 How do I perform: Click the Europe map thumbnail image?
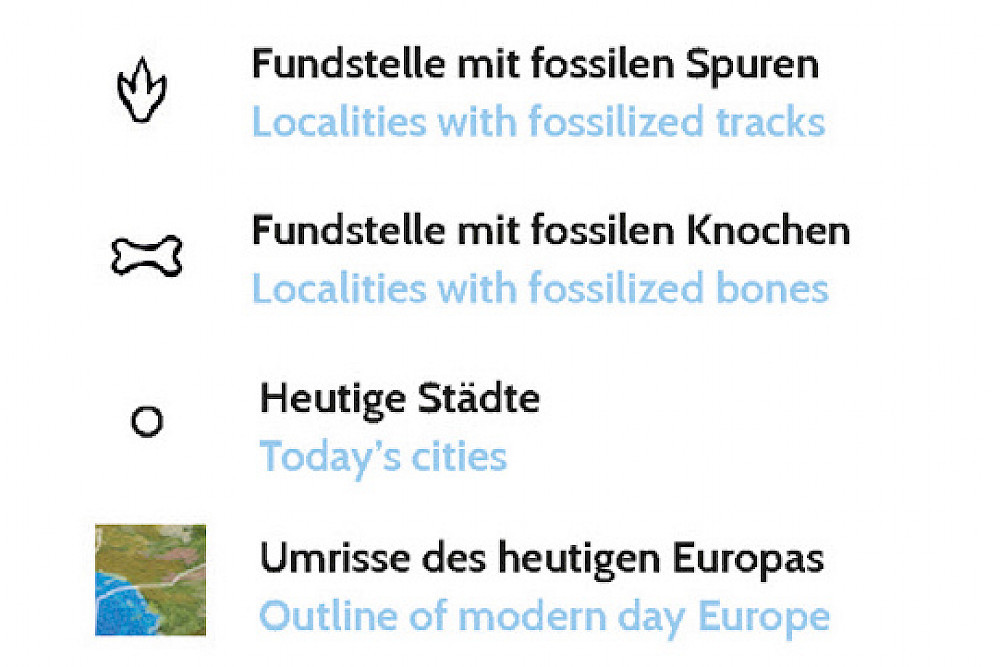point(150,580)
